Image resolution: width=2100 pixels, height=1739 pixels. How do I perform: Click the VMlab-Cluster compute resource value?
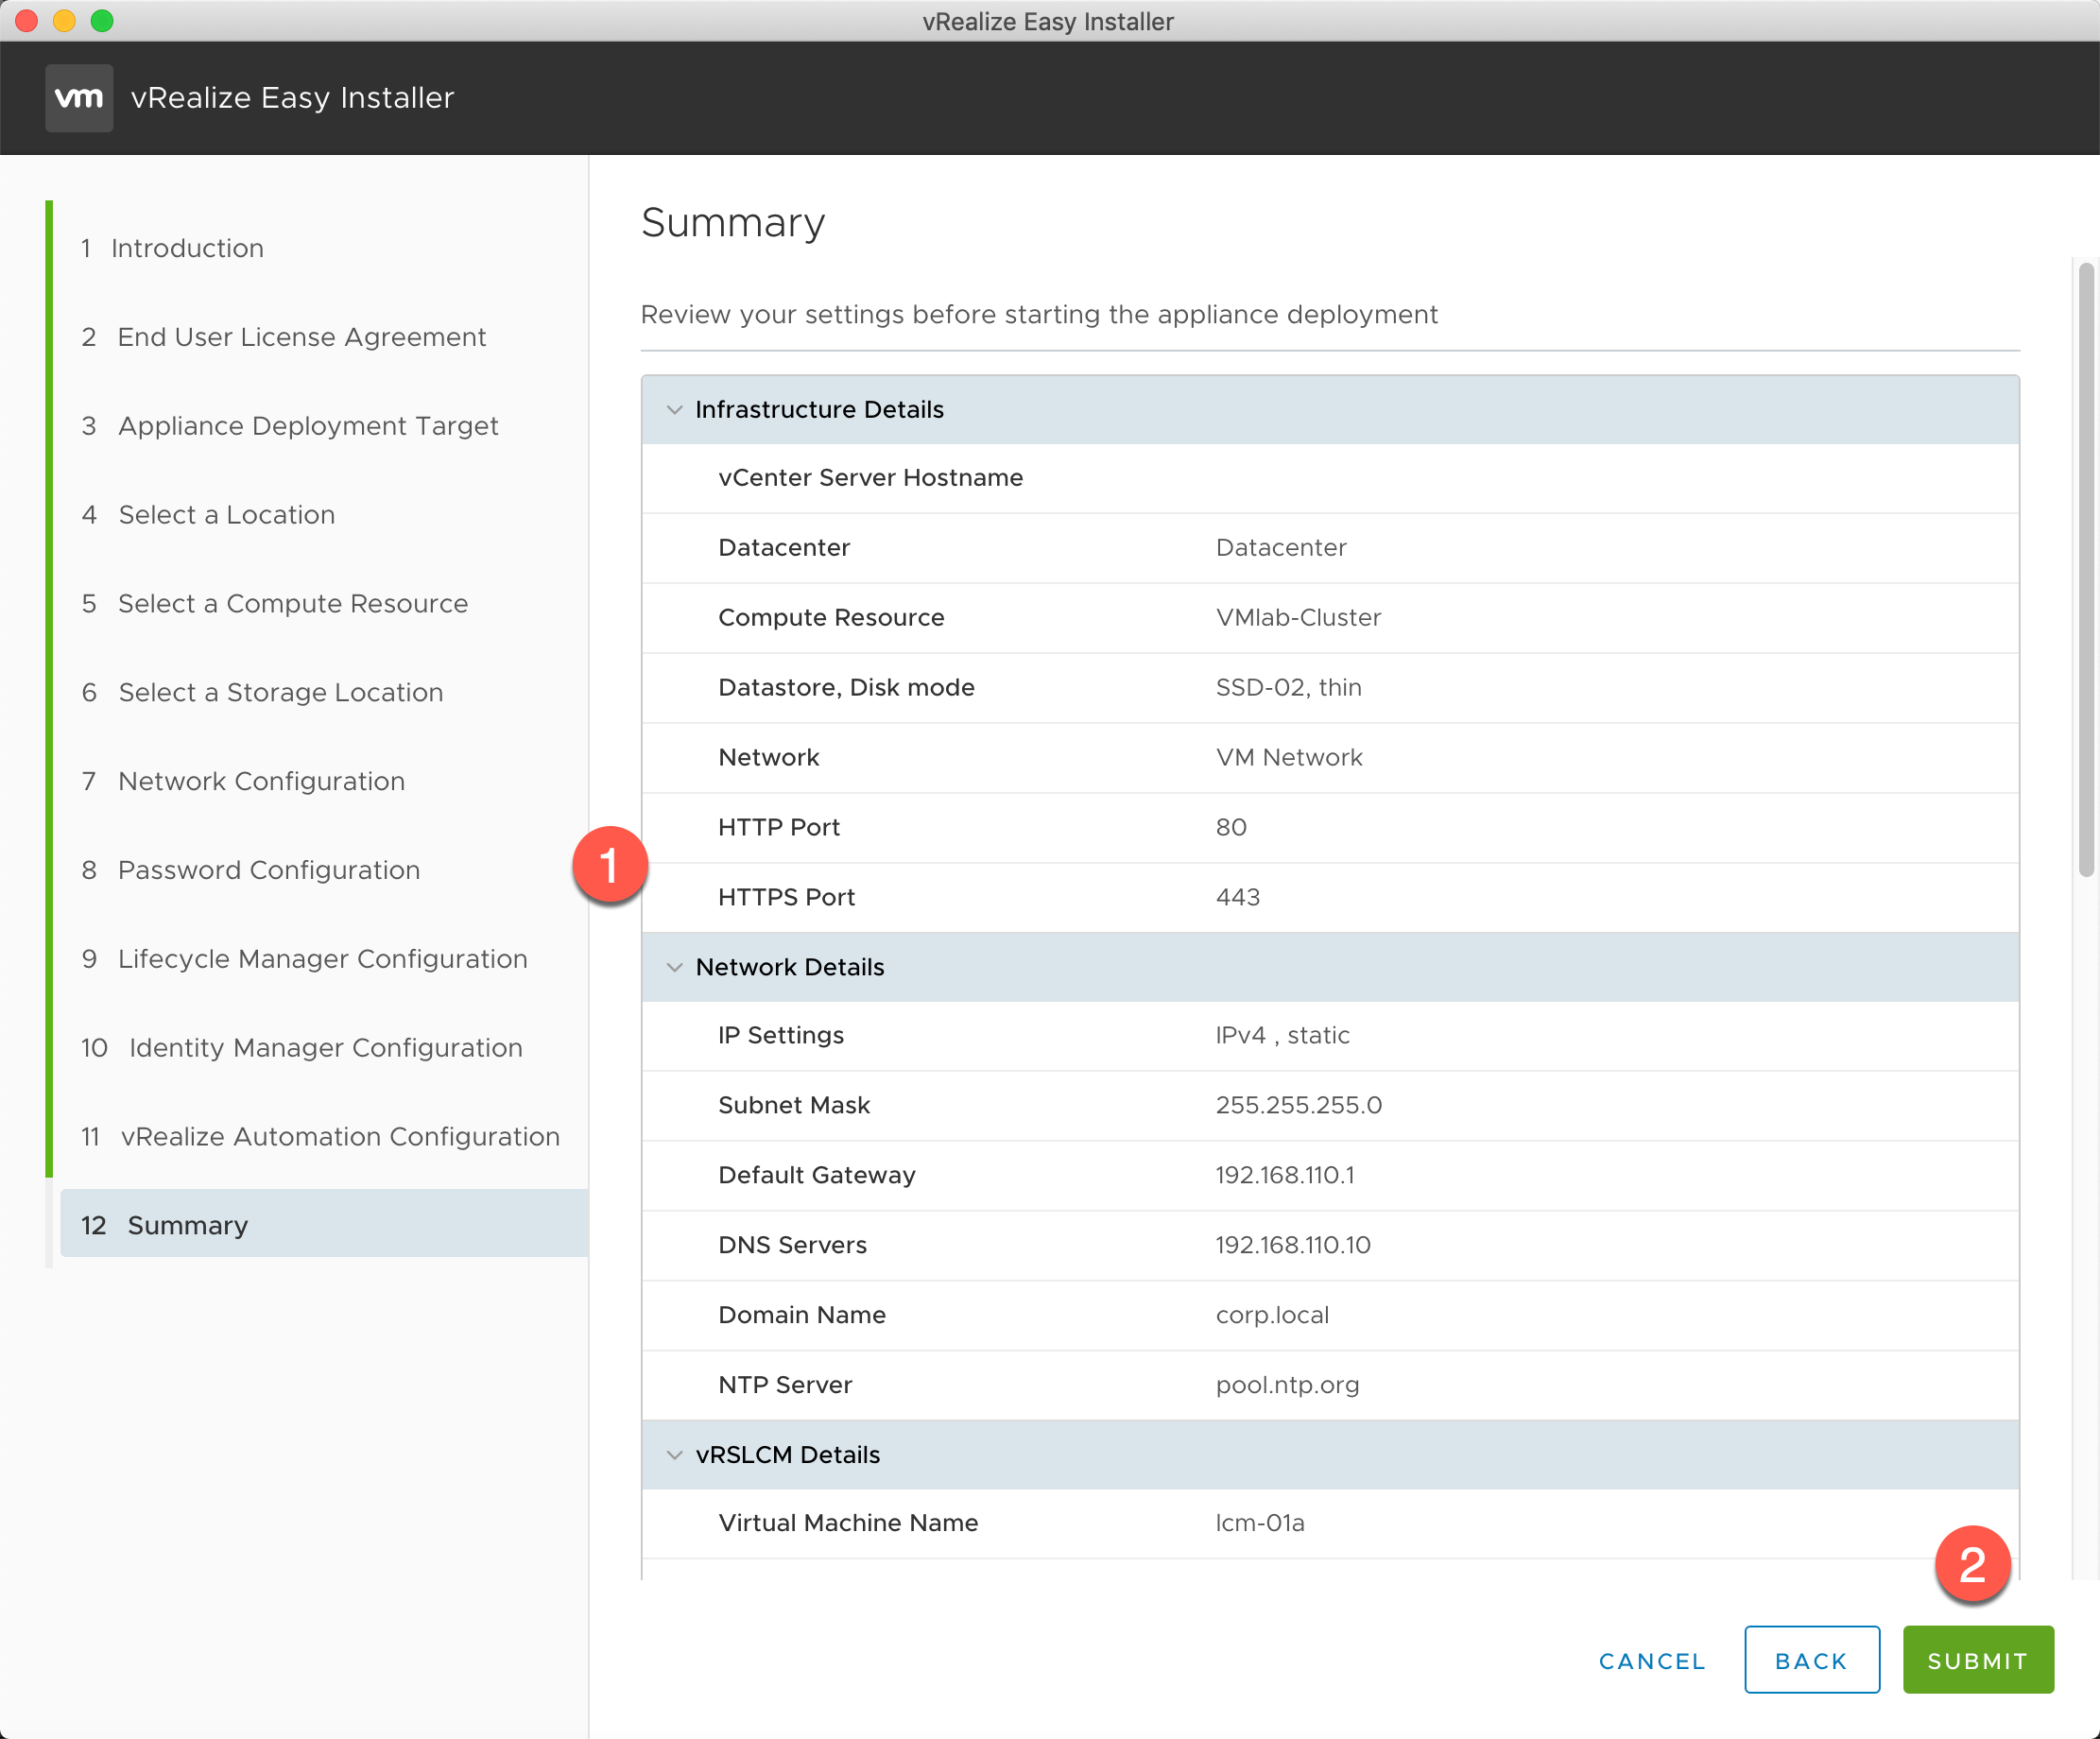point(1298,618)
